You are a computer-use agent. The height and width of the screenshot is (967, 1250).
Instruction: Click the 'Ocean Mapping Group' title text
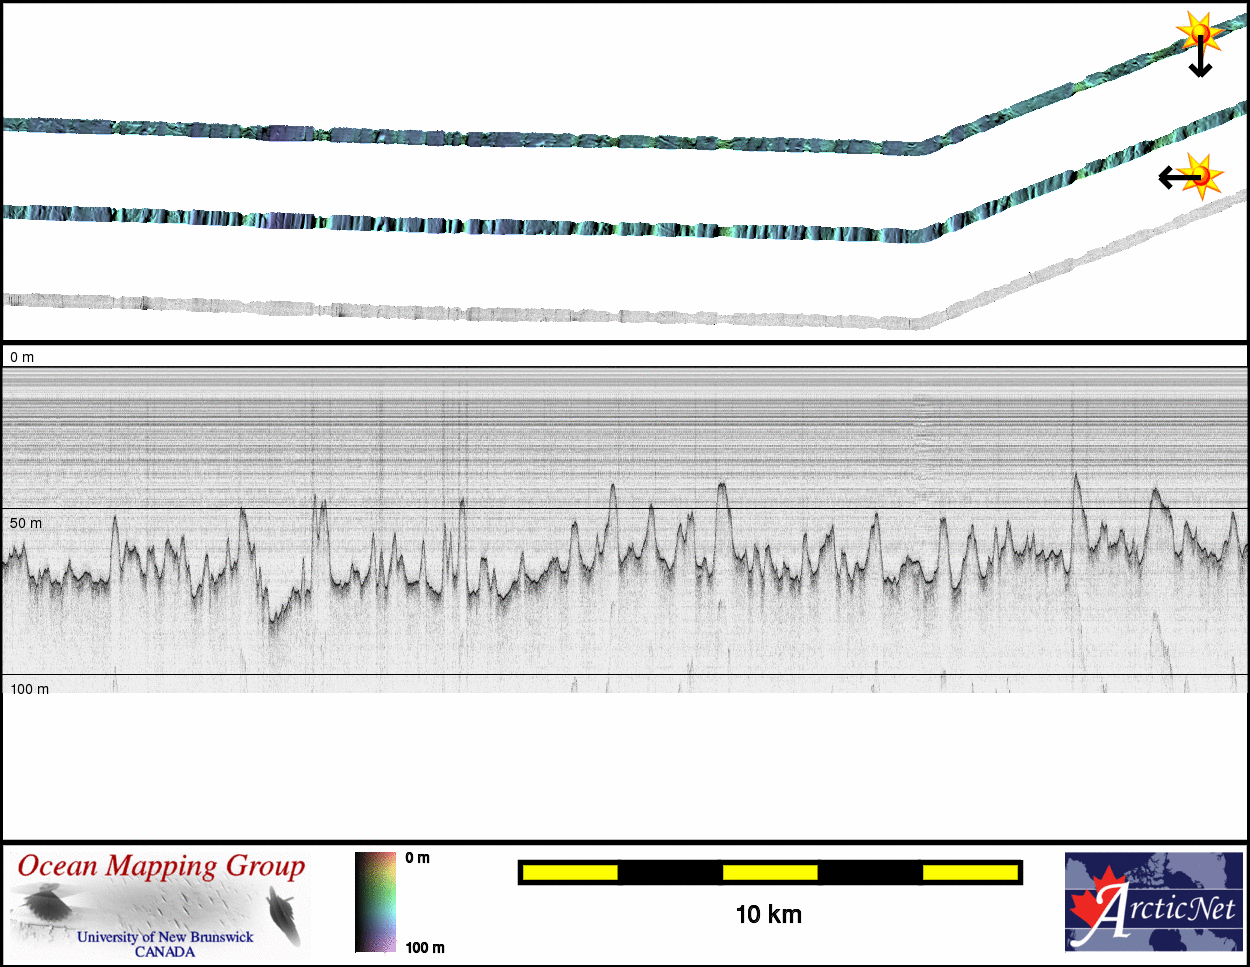161,866
